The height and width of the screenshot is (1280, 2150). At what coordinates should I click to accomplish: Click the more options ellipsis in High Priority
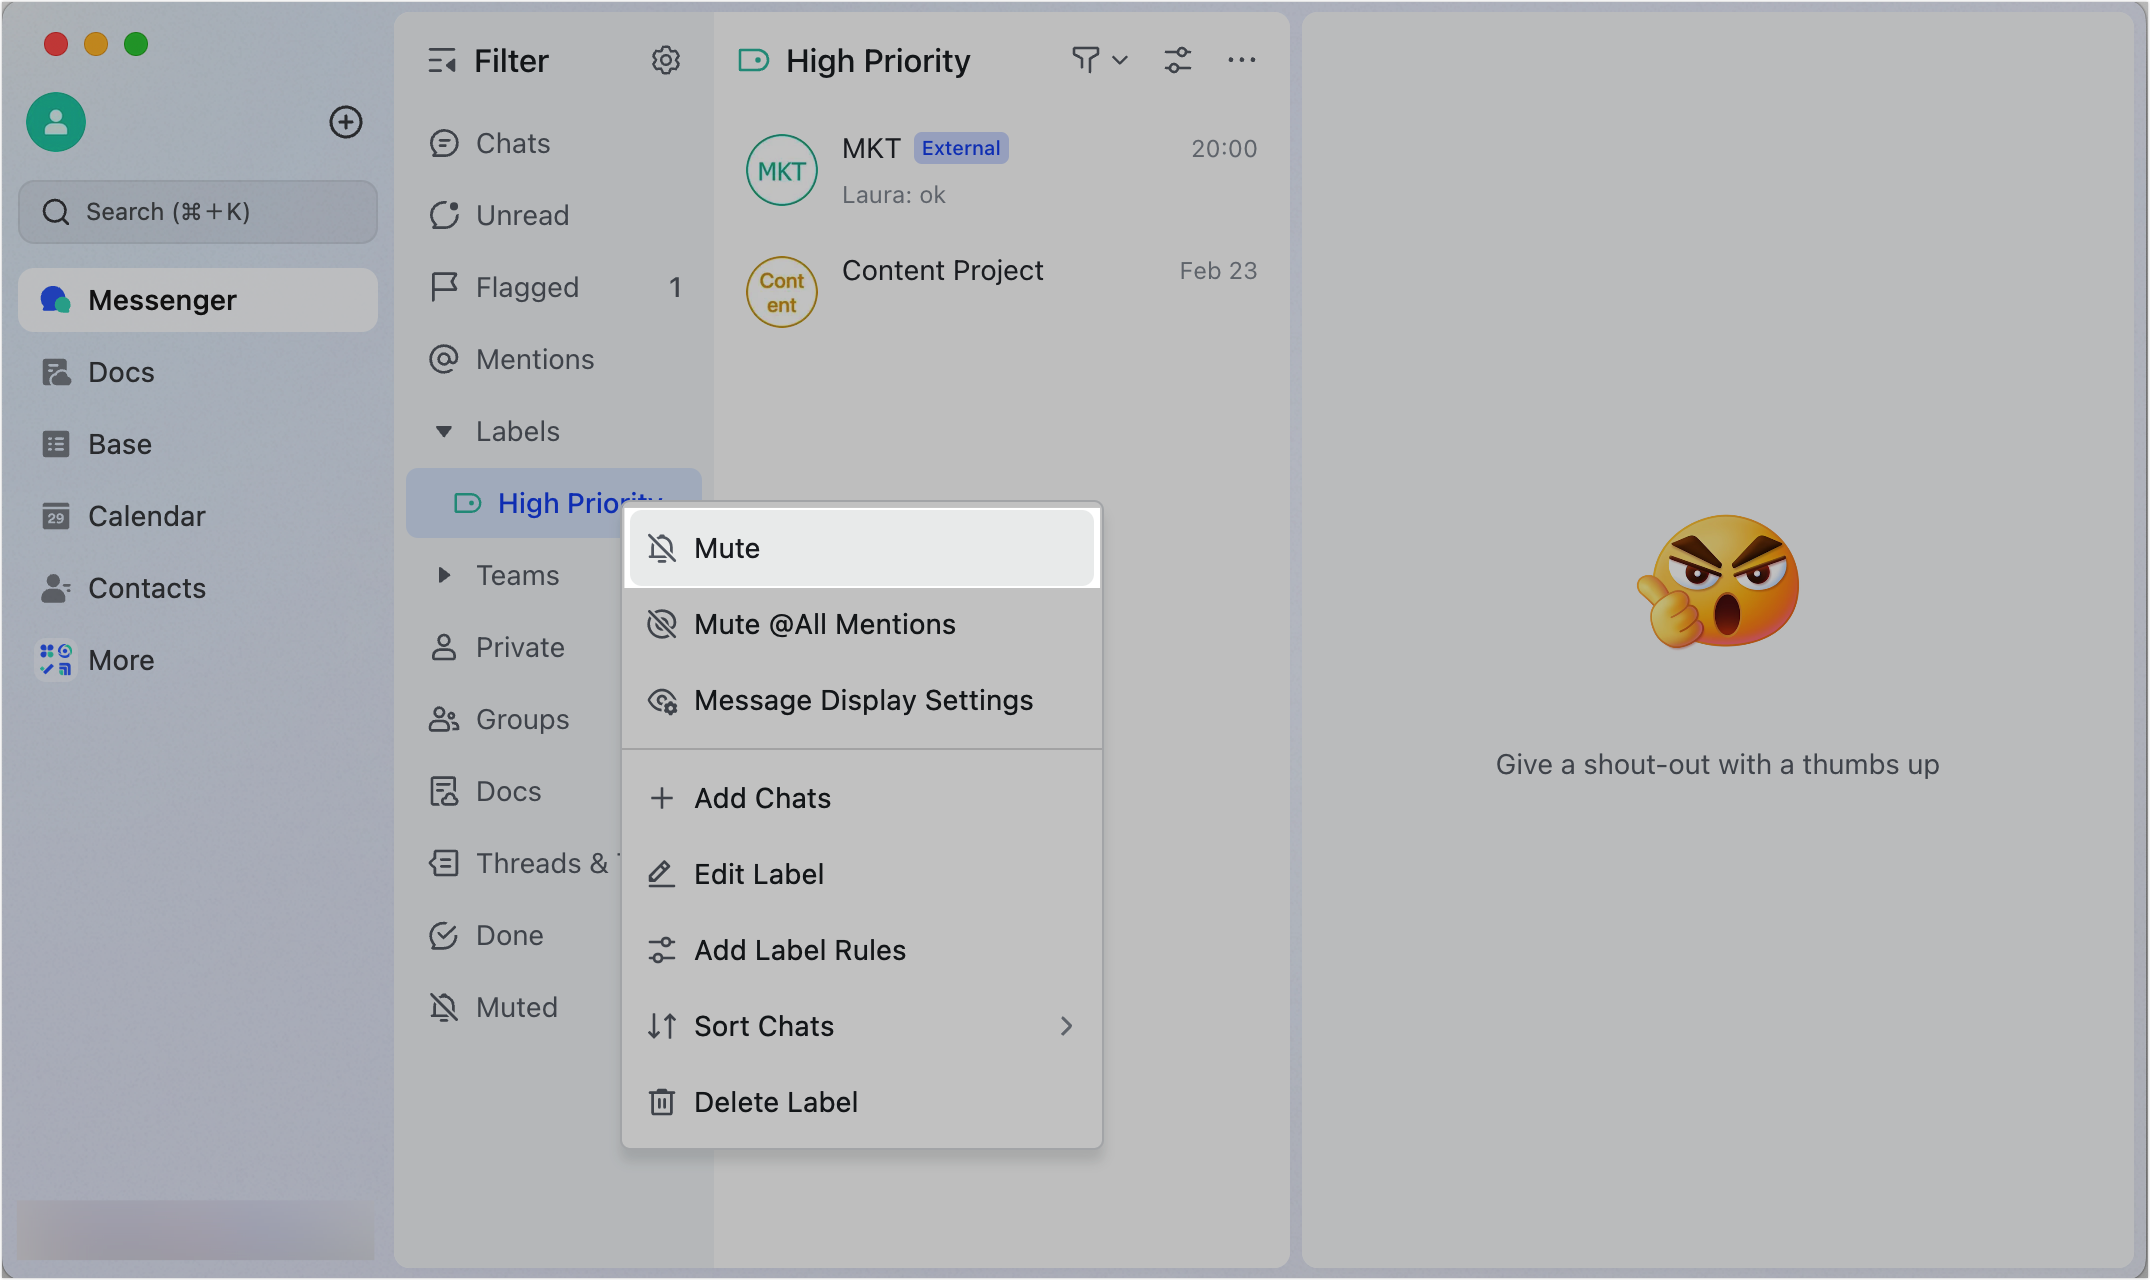(1241, 60)
